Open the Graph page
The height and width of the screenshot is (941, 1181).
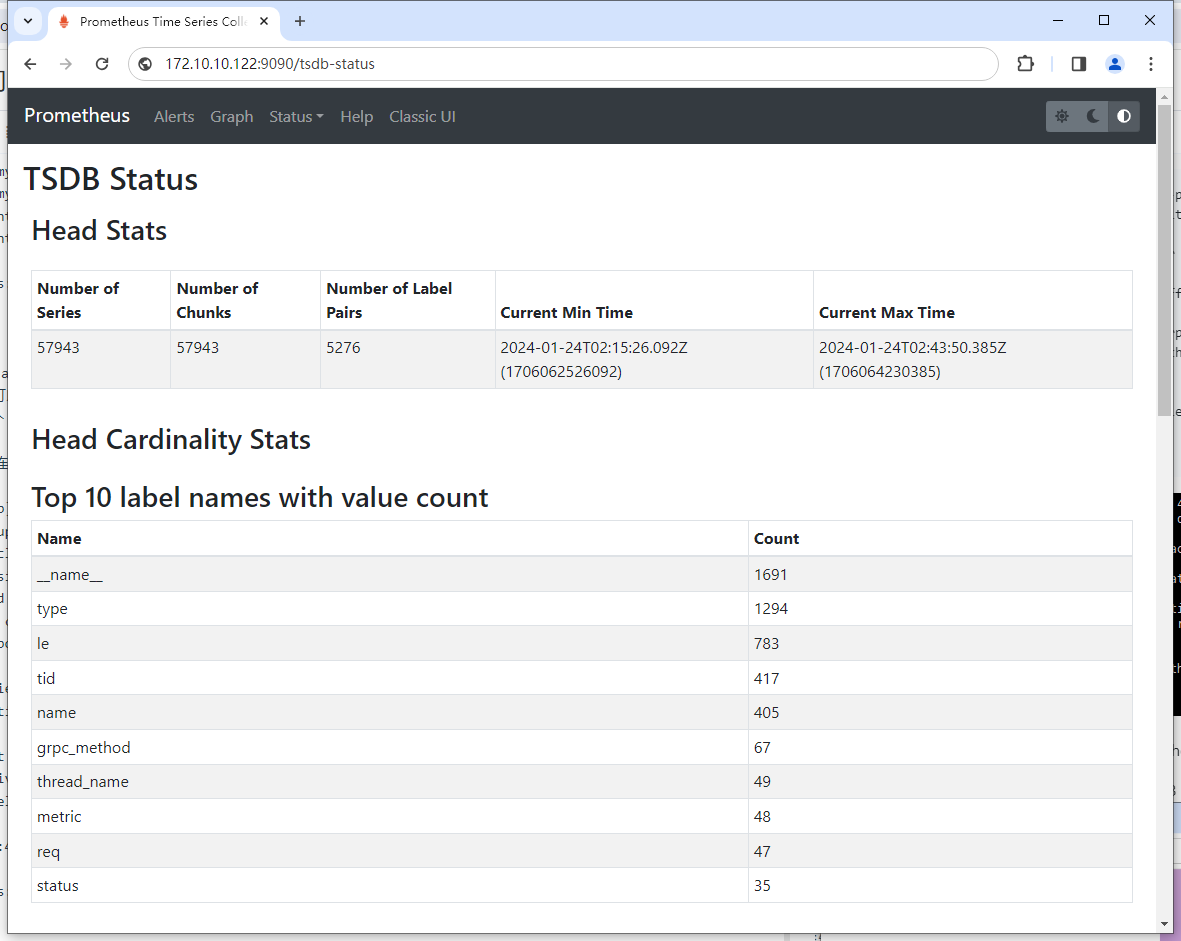tap(231, 117)
